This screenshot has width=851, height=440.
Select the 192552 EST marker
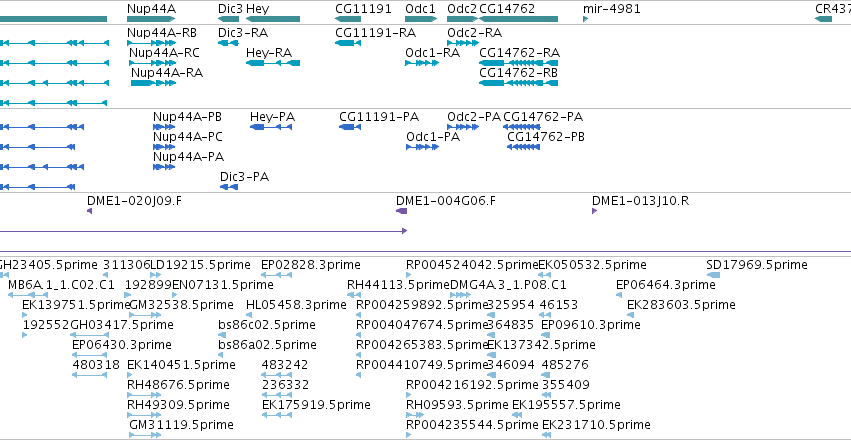tap(24, 335)
